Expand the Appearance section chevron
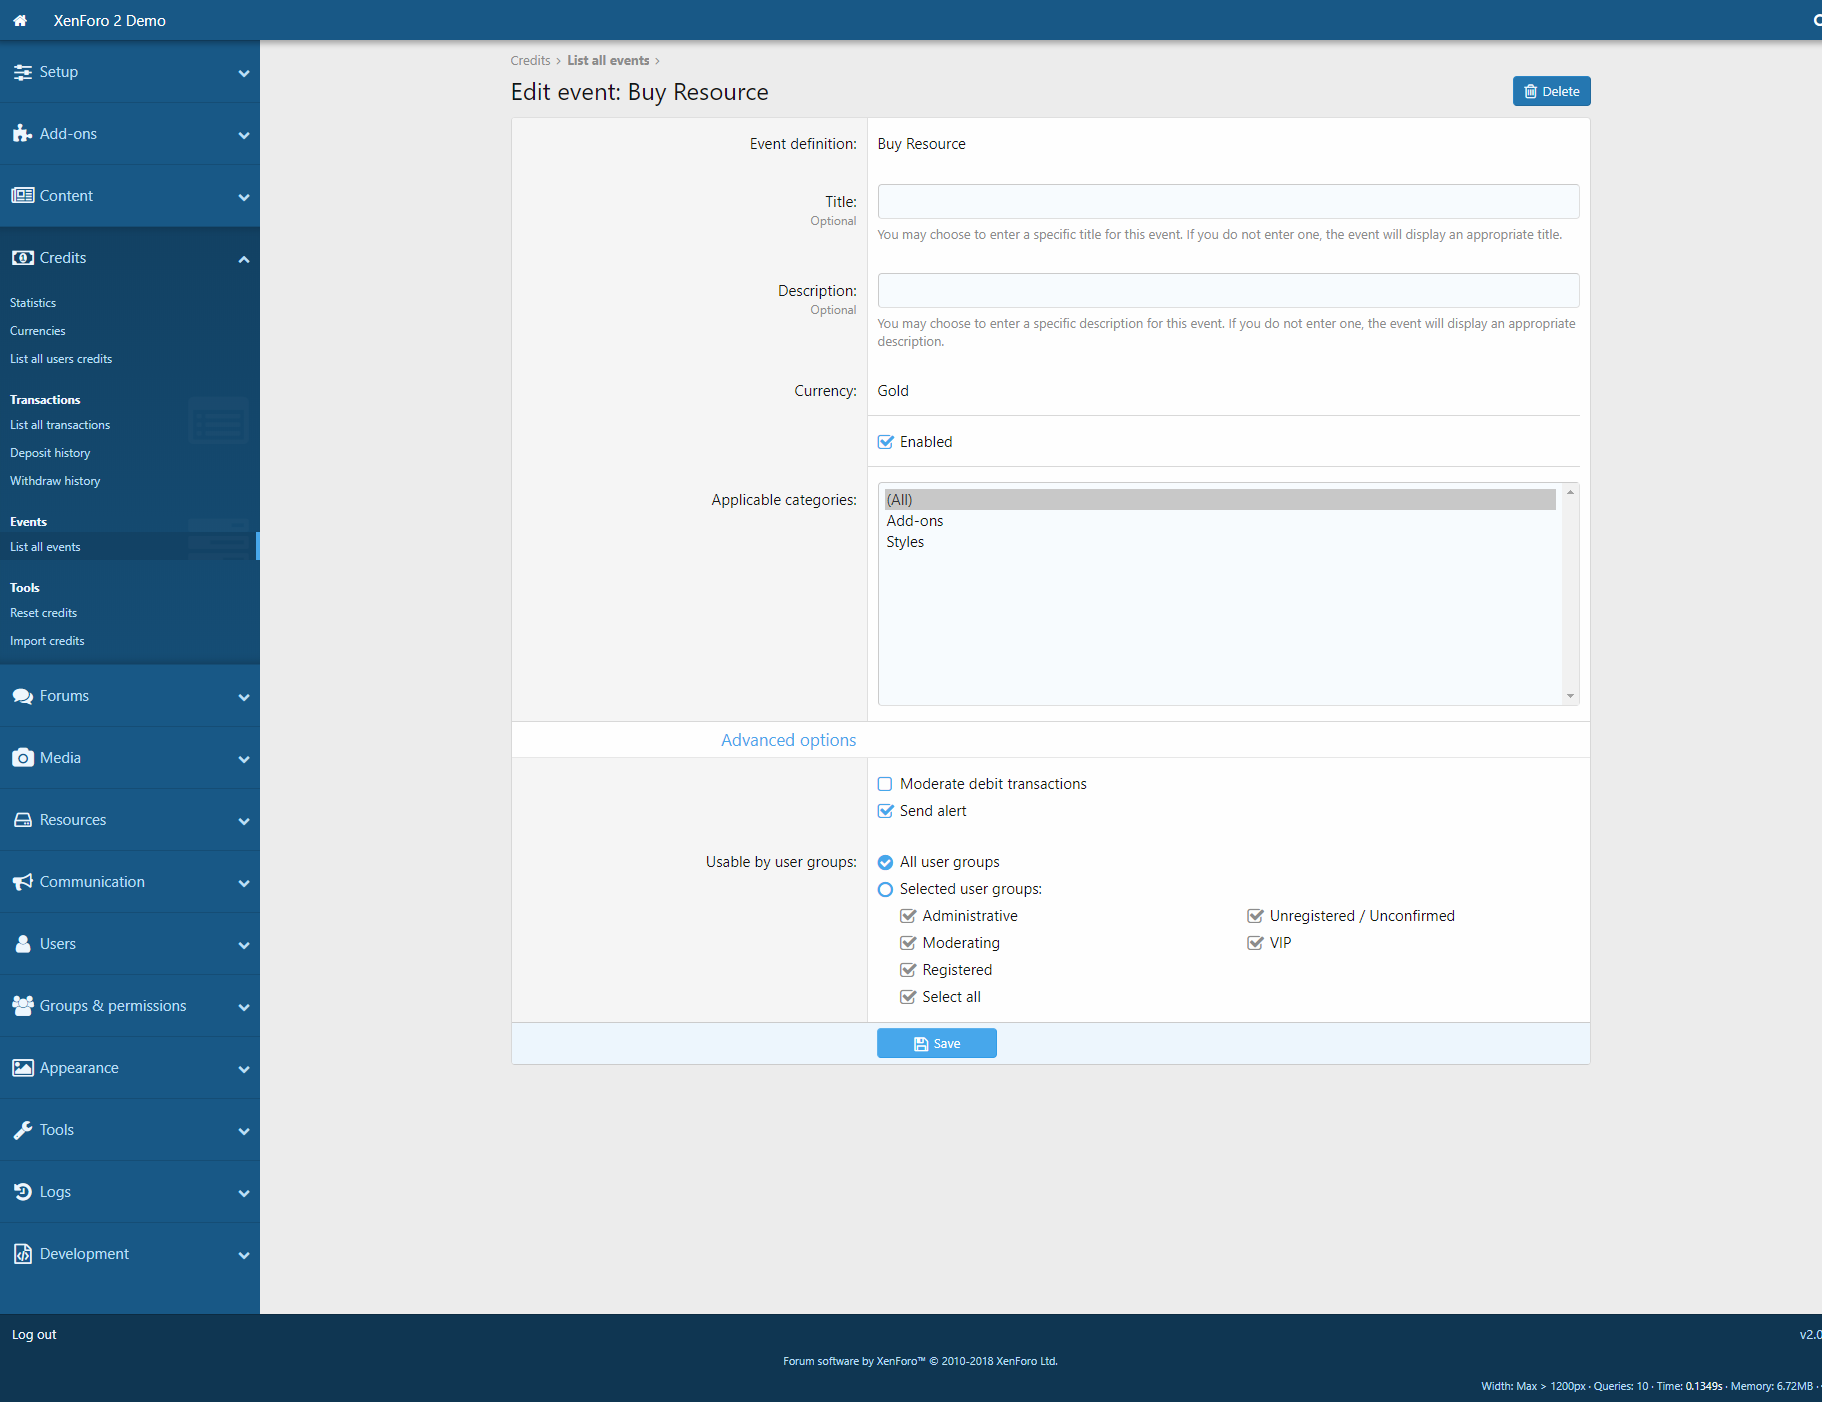The height and width of the screenshot is (1402, 1822). pos(244,1069)
